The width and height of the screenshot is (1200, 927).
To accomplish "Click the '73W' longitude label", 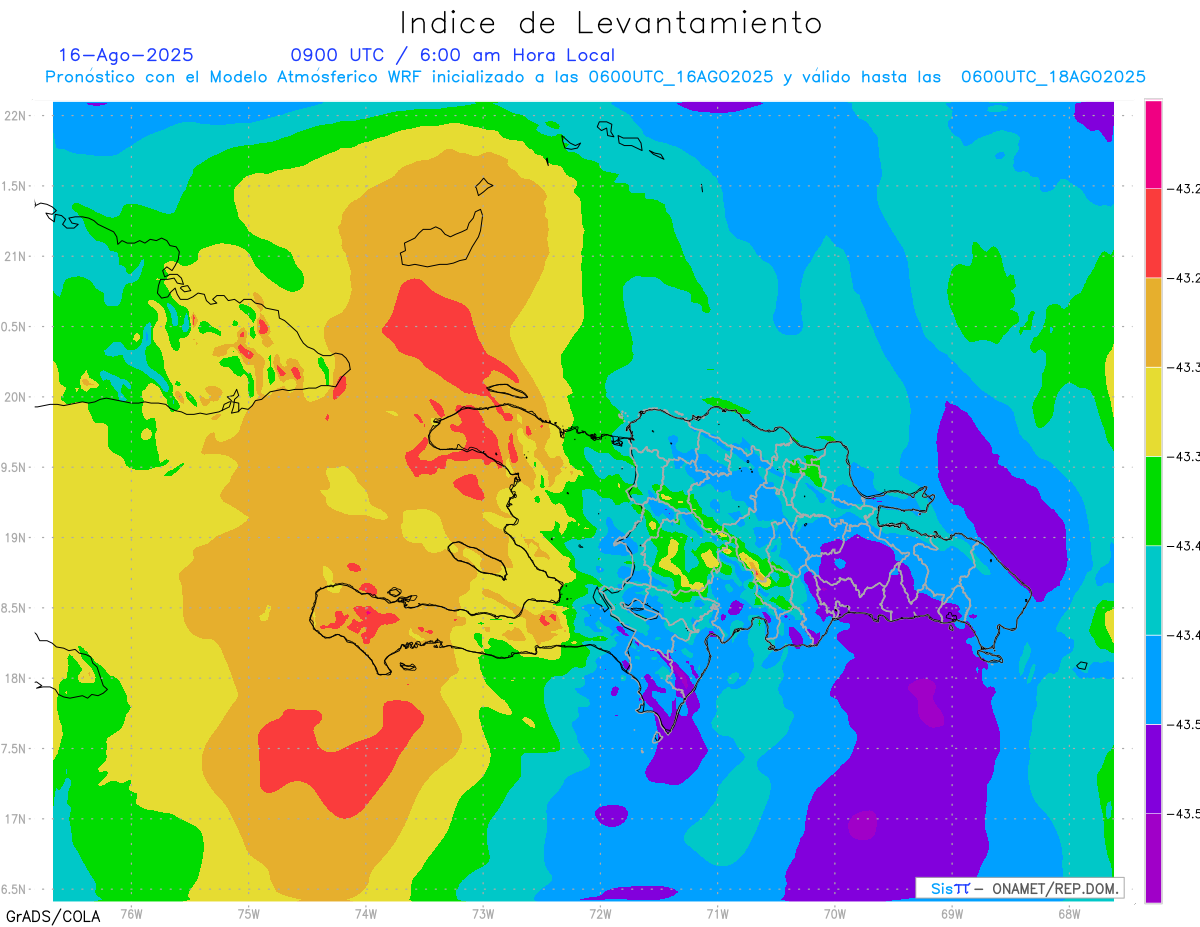I will pyautogui.click(x=482, y=913).
